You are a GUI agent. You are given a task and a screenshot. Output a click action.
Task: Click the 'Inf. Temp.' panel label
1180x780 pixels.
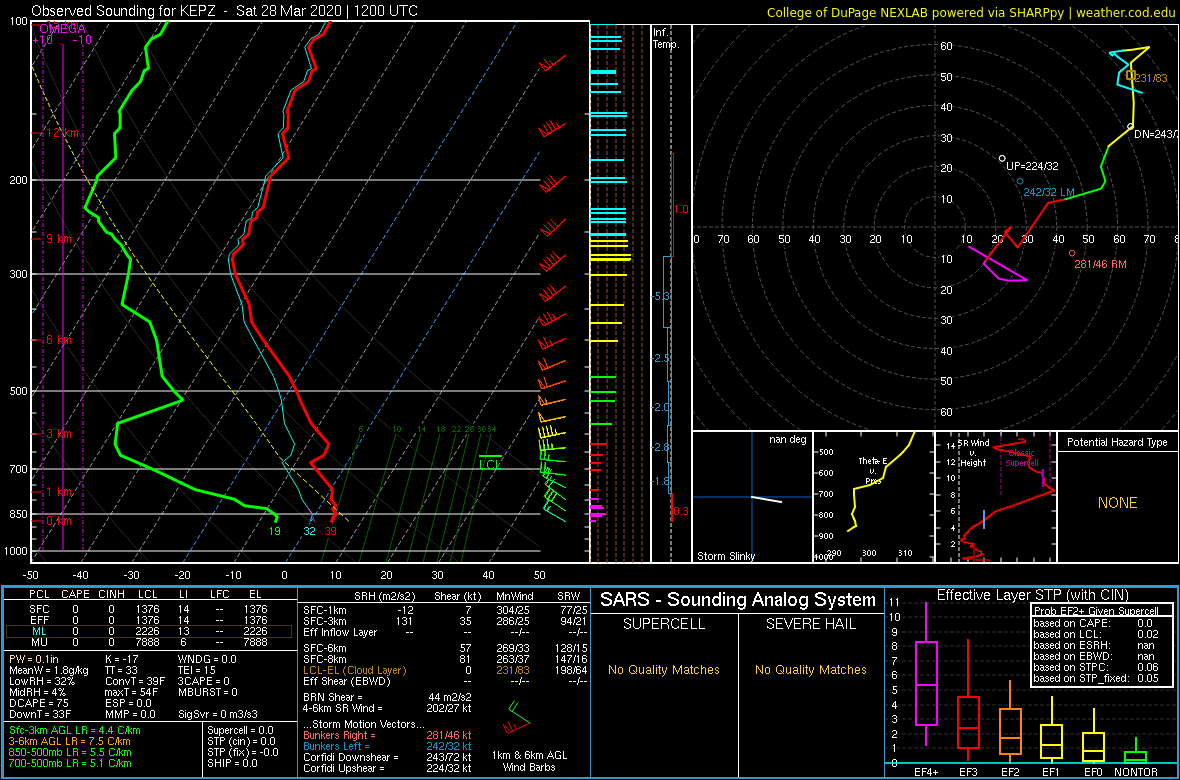point(665,38)
